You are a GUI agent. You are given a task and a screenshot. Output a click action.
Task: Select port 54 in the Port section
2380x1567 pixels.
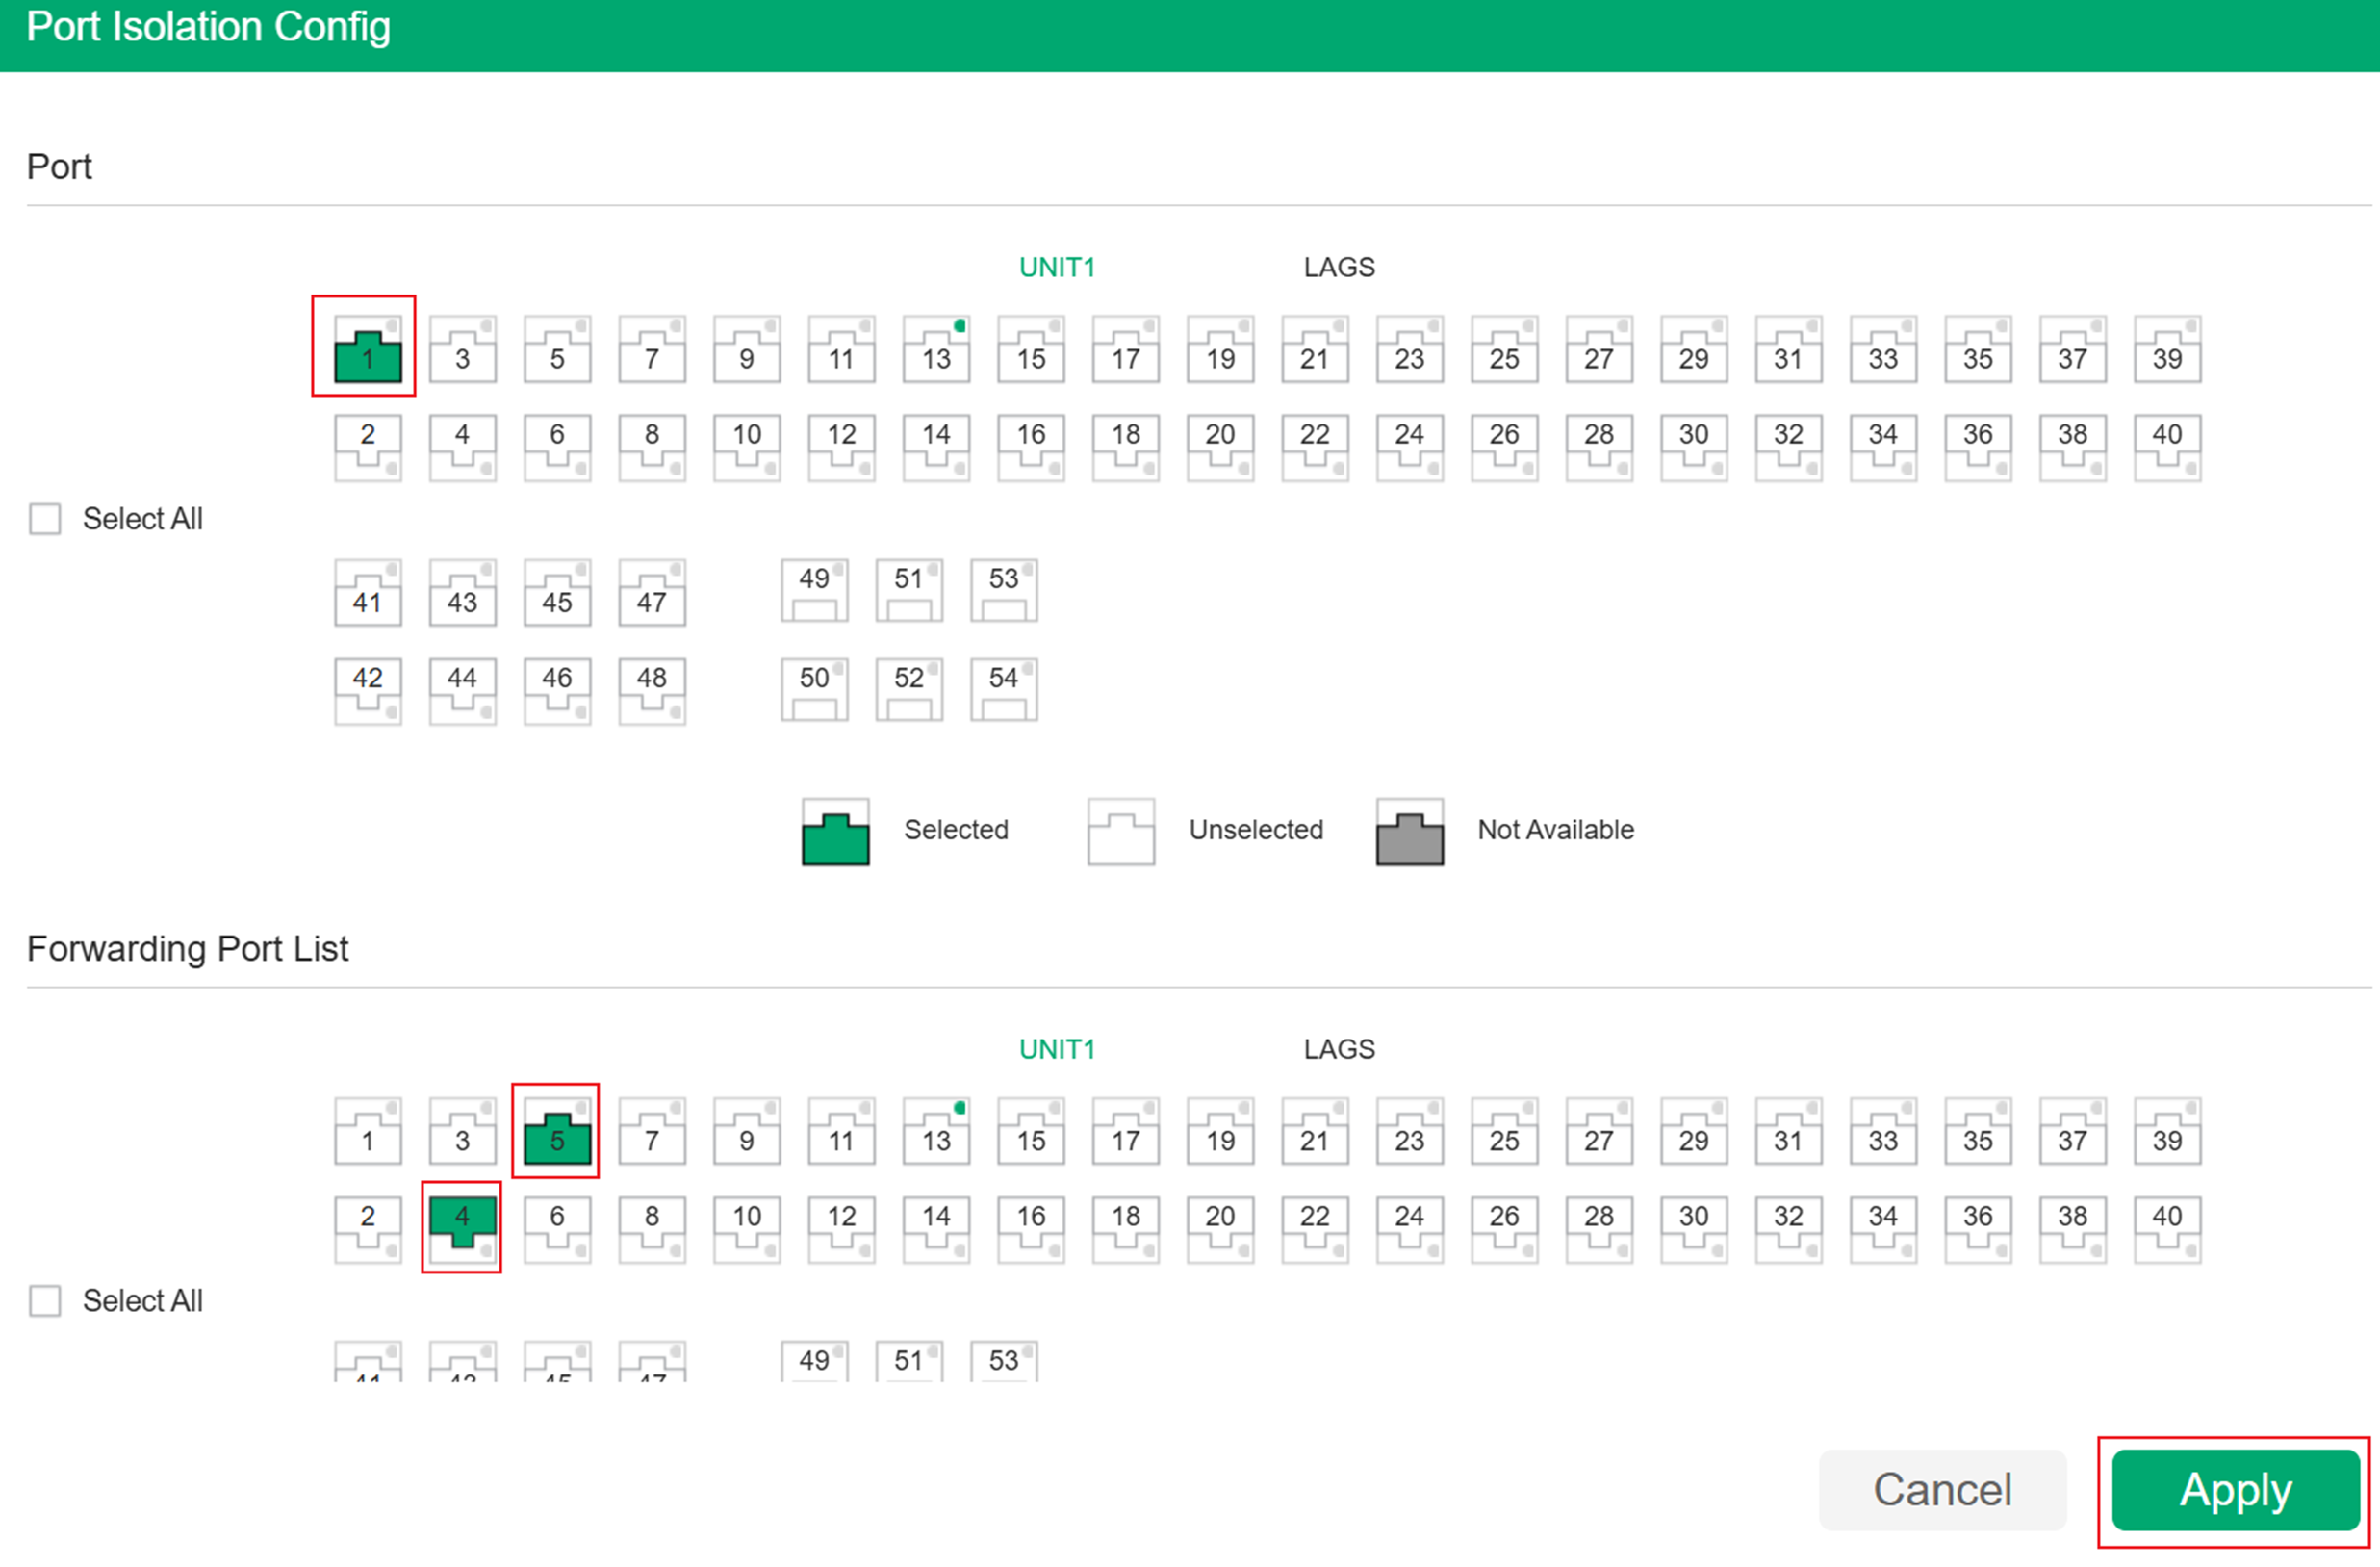(1003, 688)
